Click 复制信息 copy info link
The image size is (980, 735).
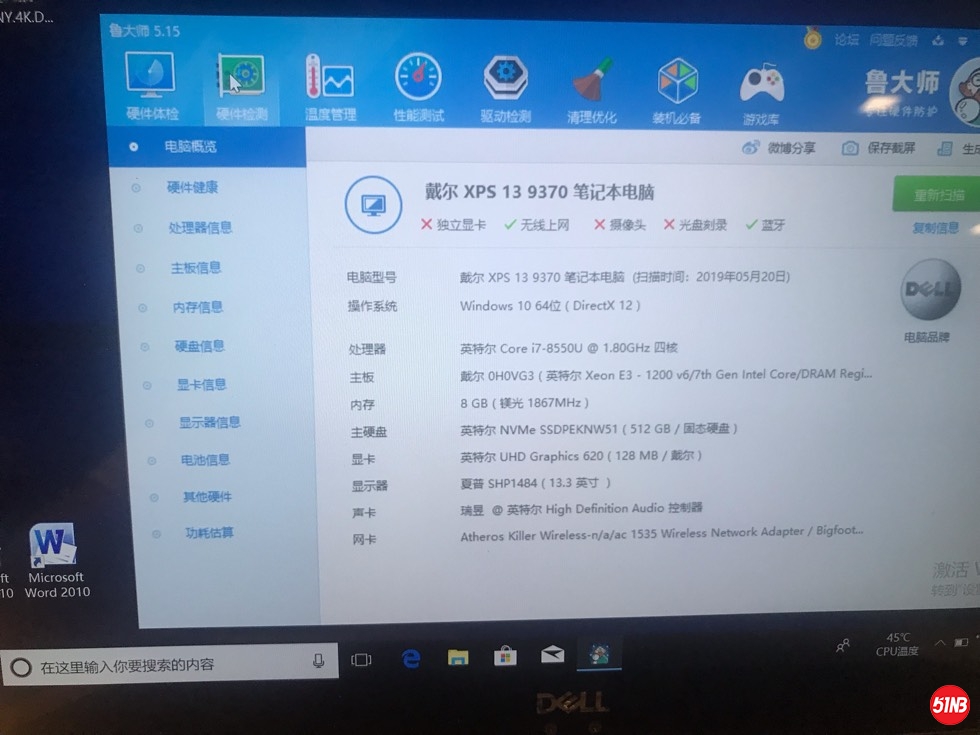pos(935,228)
